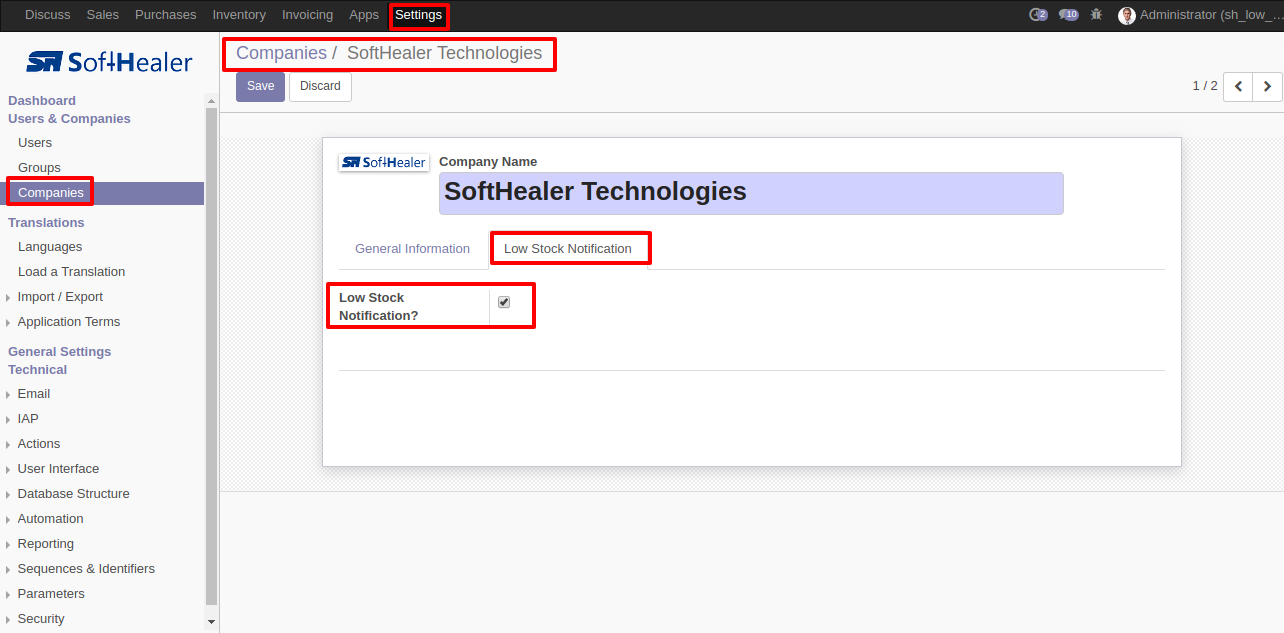Screen dimensions: 1284x633
Task: Open the Apps menu
Action: pos(364,15)
